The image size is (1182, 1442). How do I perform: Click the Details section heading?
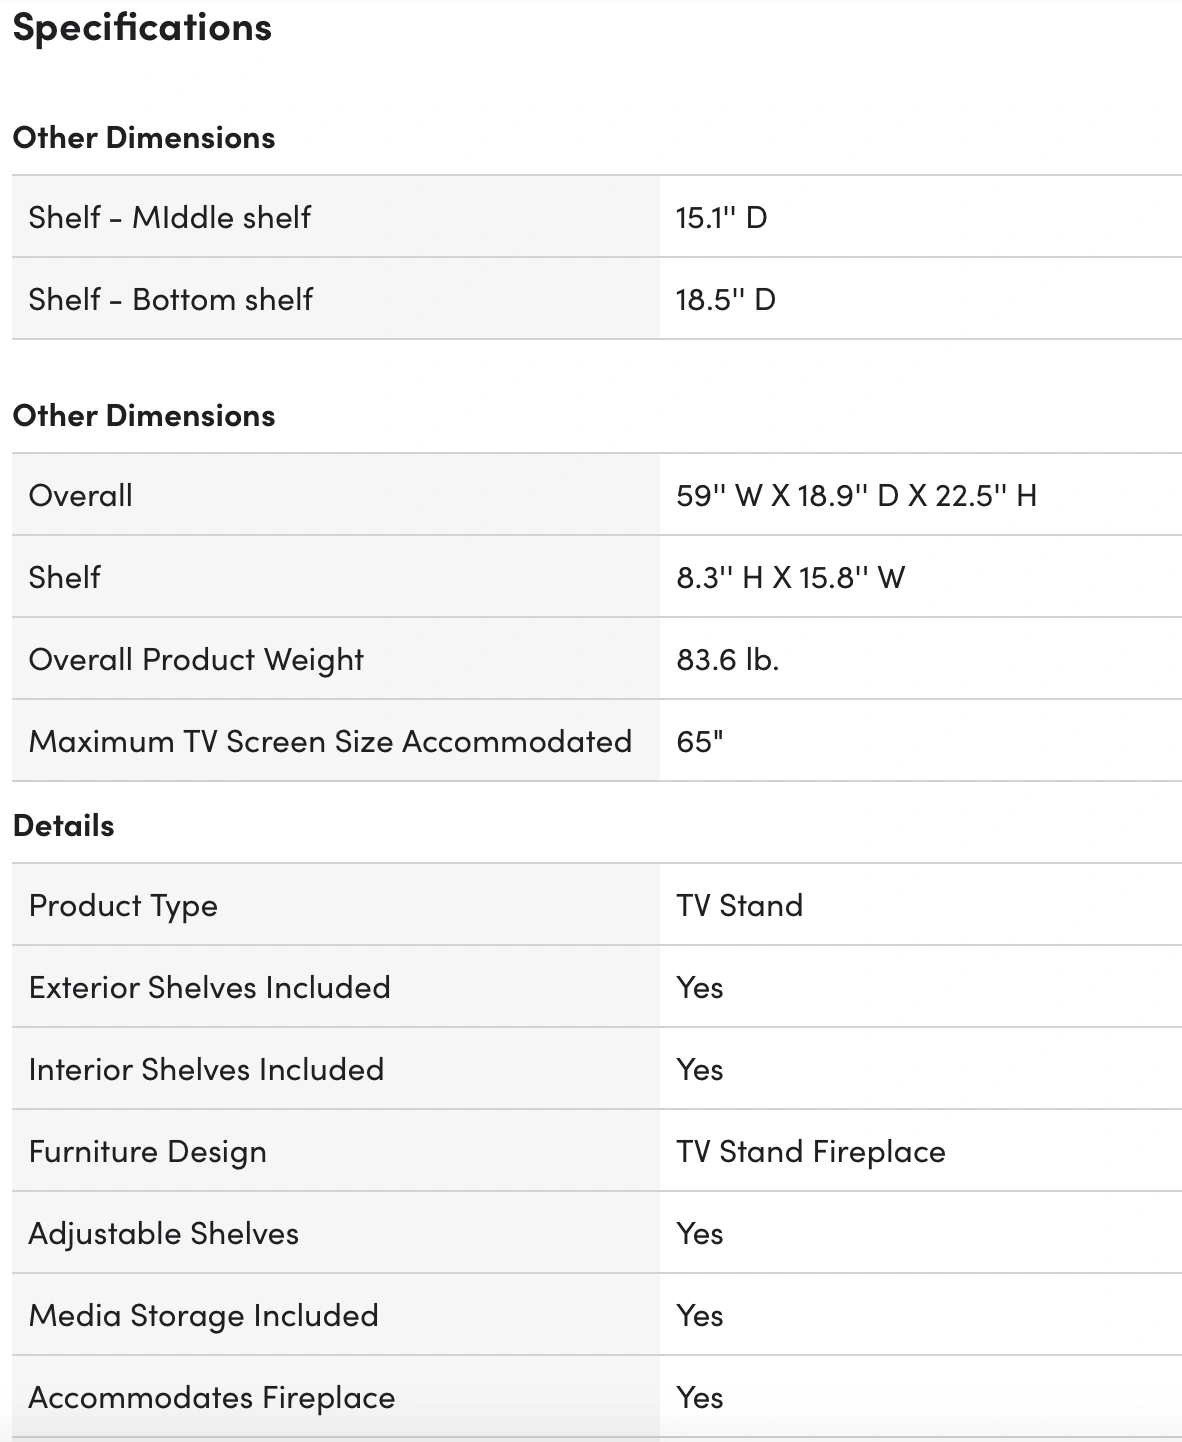tap(64, 826)
